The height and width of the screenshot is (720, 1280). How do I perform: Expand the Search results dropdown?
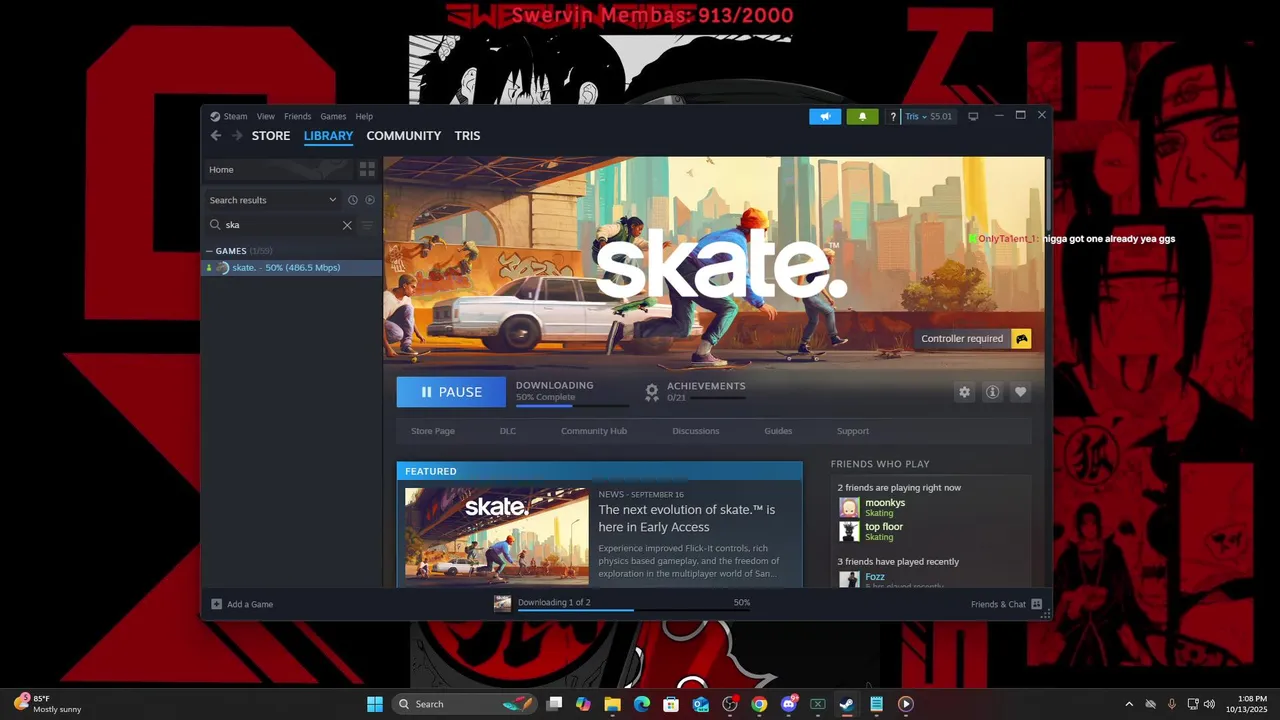pyautogui.click(x=273, y=200)
